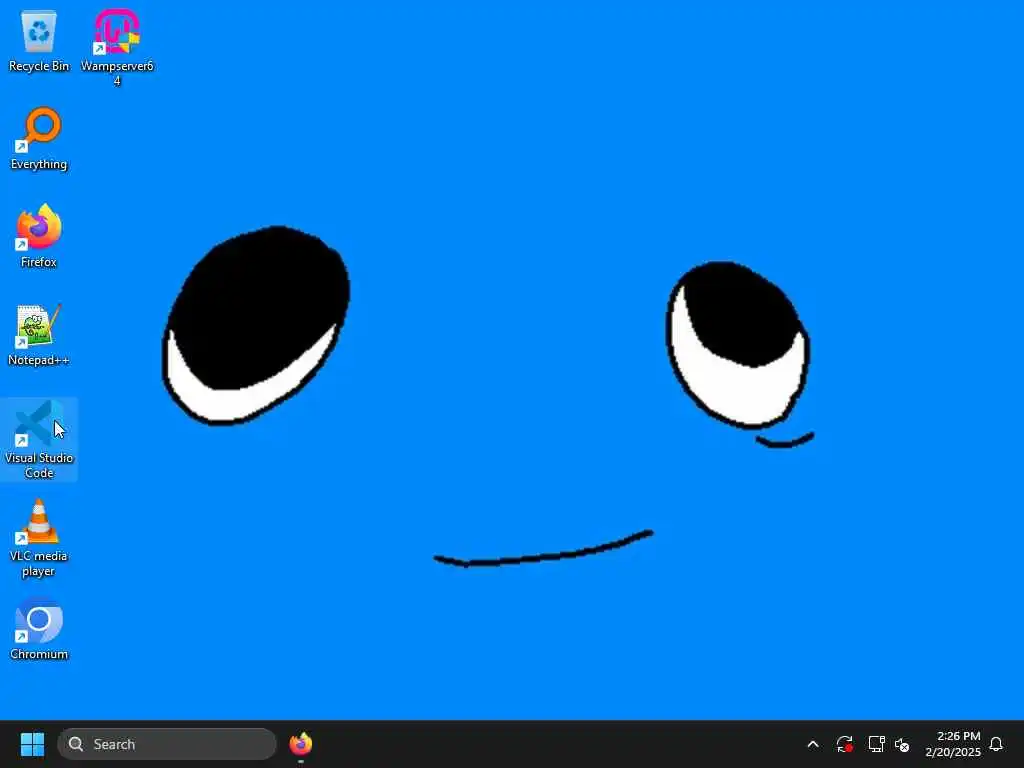Select the Notepad++ desktop shortcut

click(39, 334)
